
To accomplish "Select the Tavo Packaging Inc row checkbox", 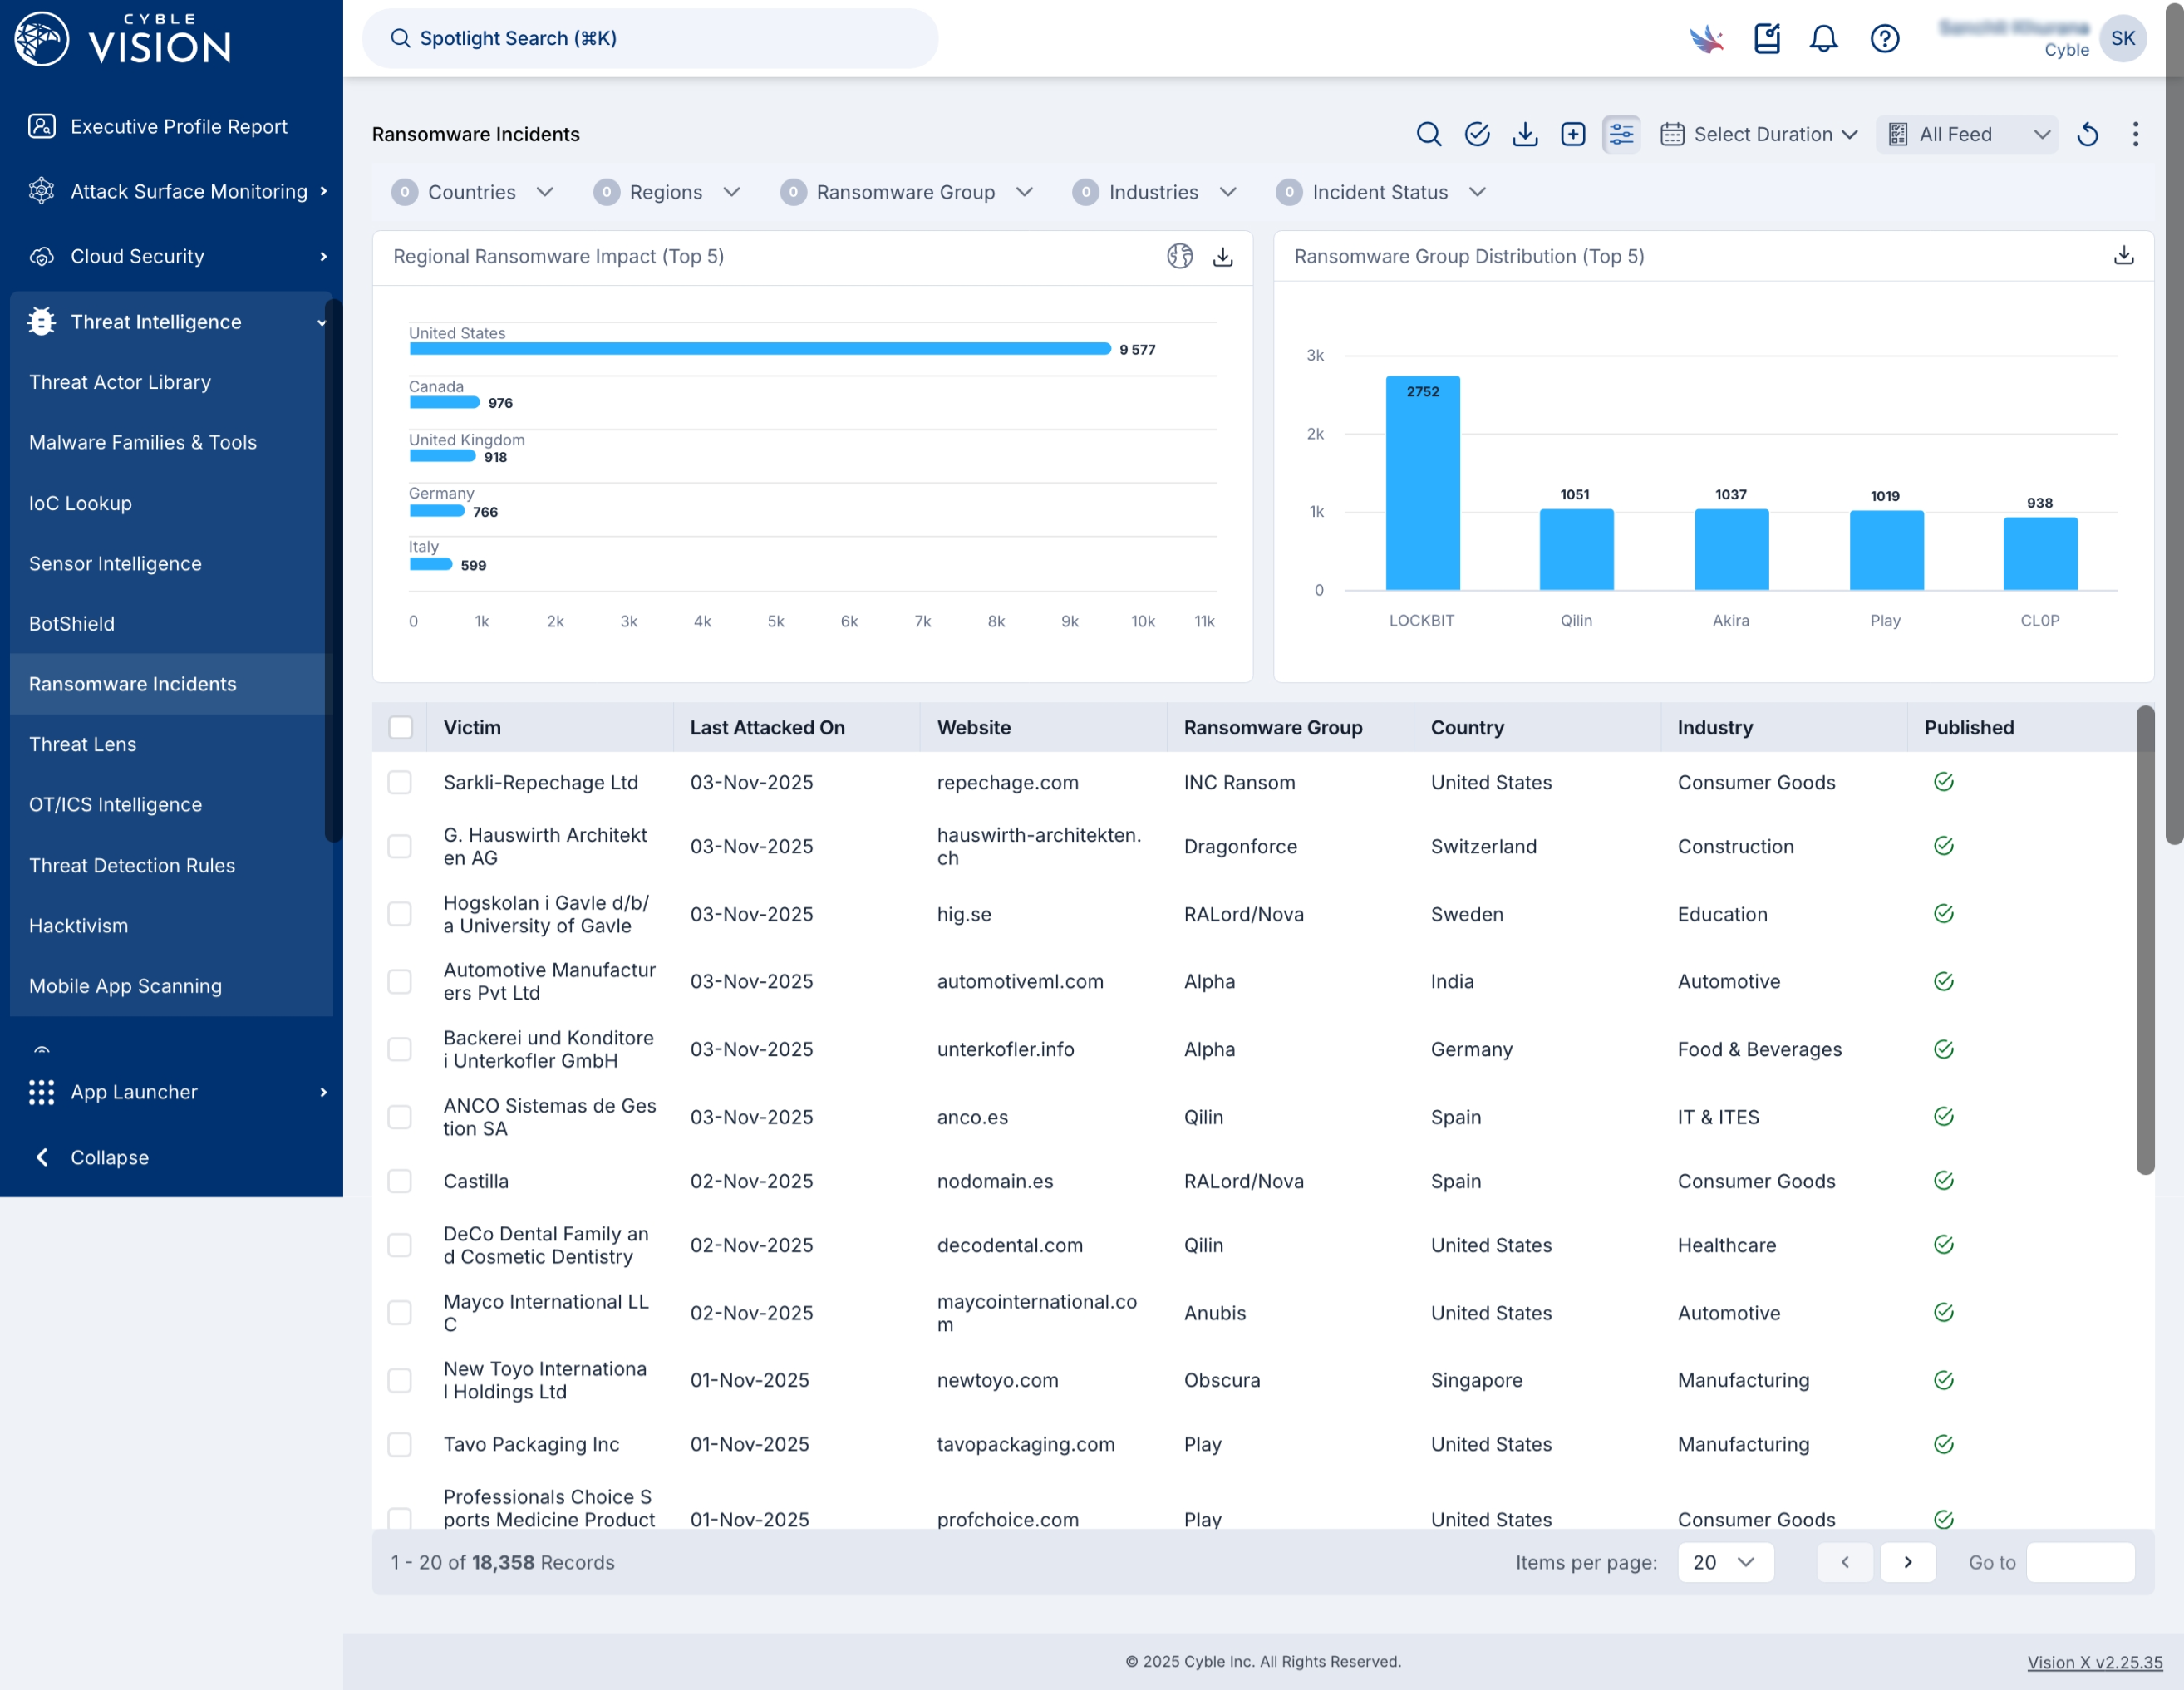I will click(x=400, y=1444).
